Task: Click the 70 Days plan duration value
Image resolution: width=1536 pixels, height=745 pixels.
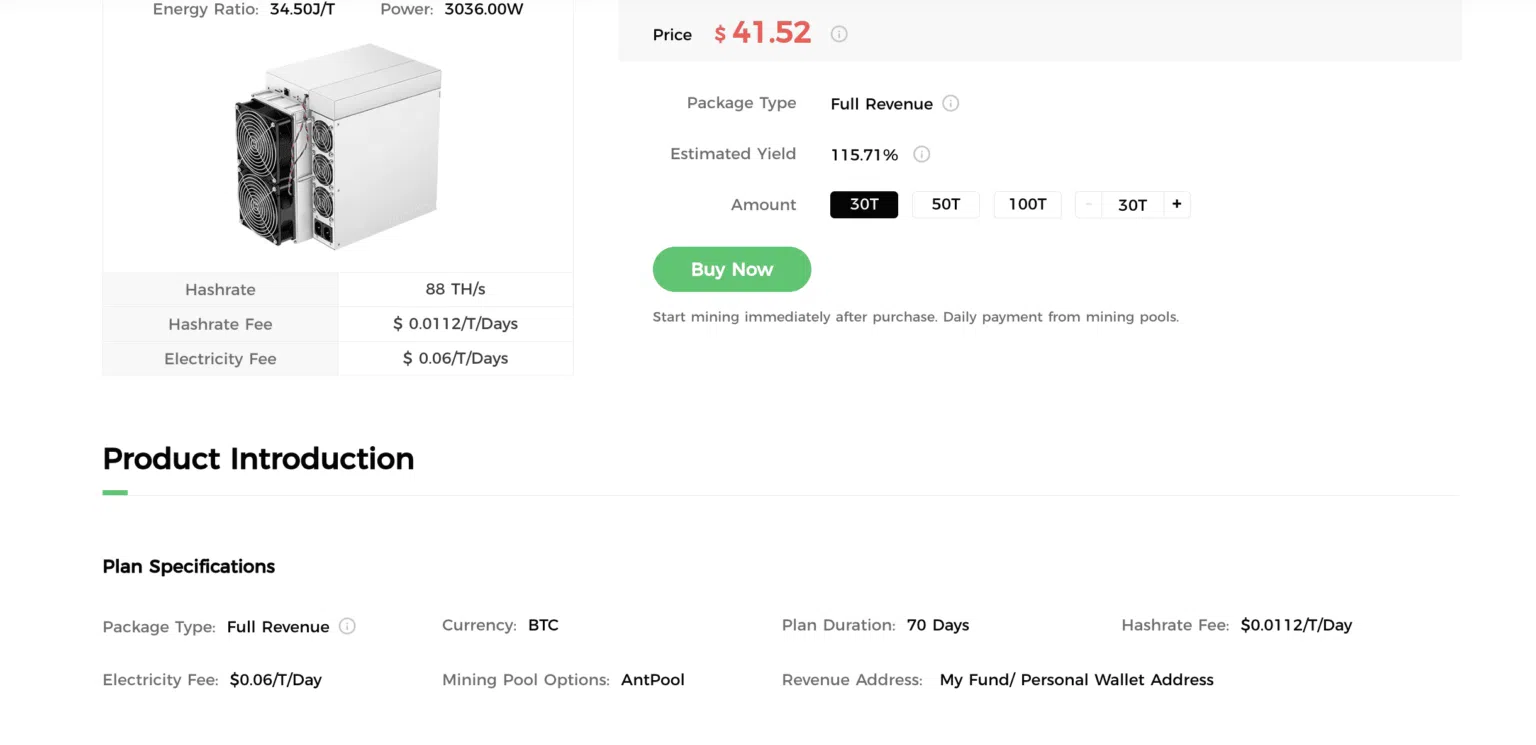Action: (x=938, y=625)
